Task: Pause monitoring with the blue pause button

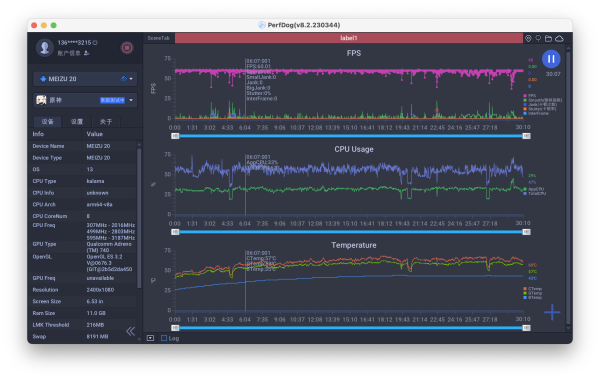Action: [551, 59]
